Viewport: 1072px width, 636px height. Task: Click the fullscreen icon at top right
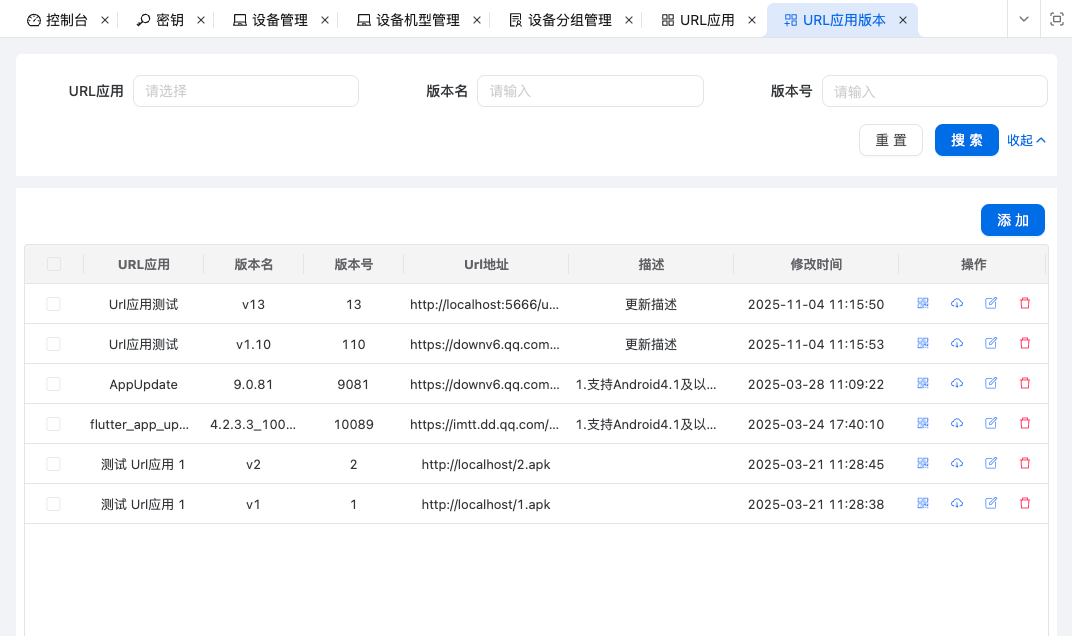(1055, 18)
